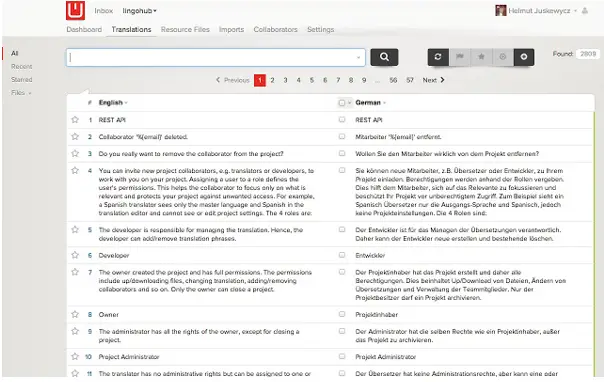Click Helmut Juskewycz avatar picture
The width and height of the screenshot is (604, 382).
tap(500, 10)
